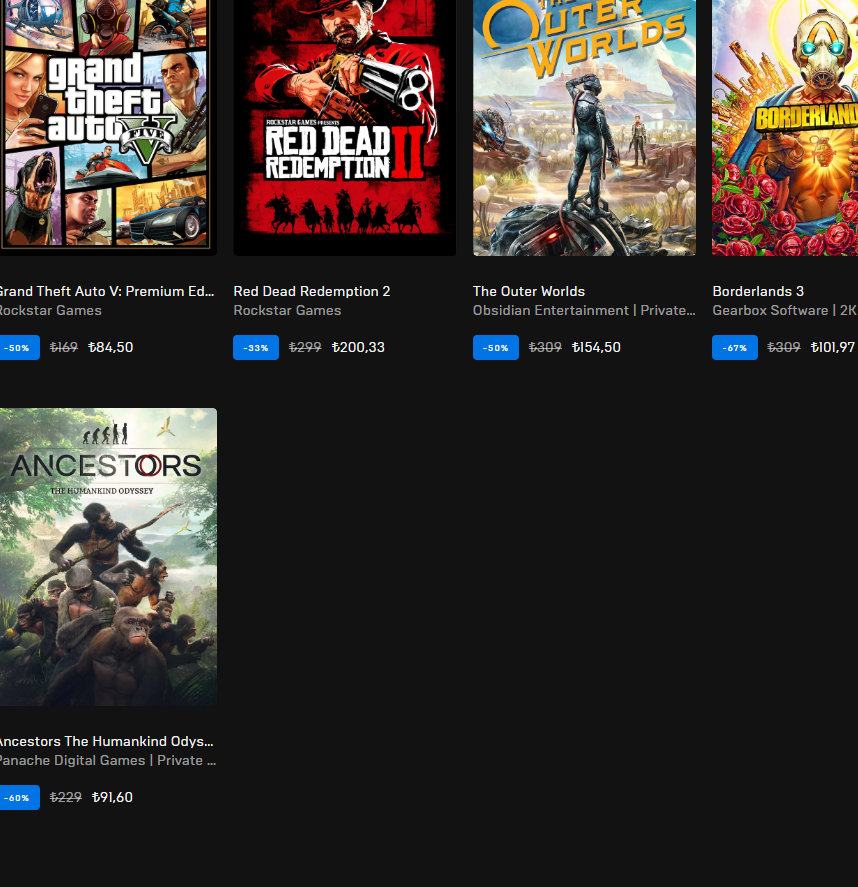Click Rockstar Games under Red Dead Redemption 2
The image size is (858, 887).
[287, 311]
